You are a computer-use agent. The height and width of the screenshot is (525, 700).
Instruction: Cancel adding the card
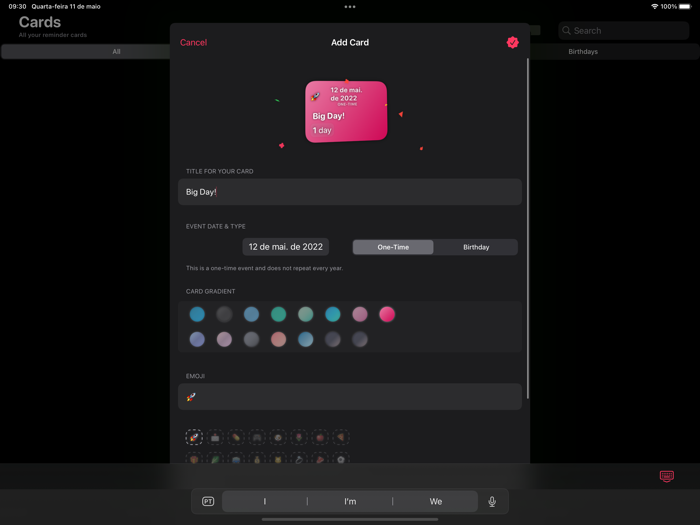coord(193,42)
